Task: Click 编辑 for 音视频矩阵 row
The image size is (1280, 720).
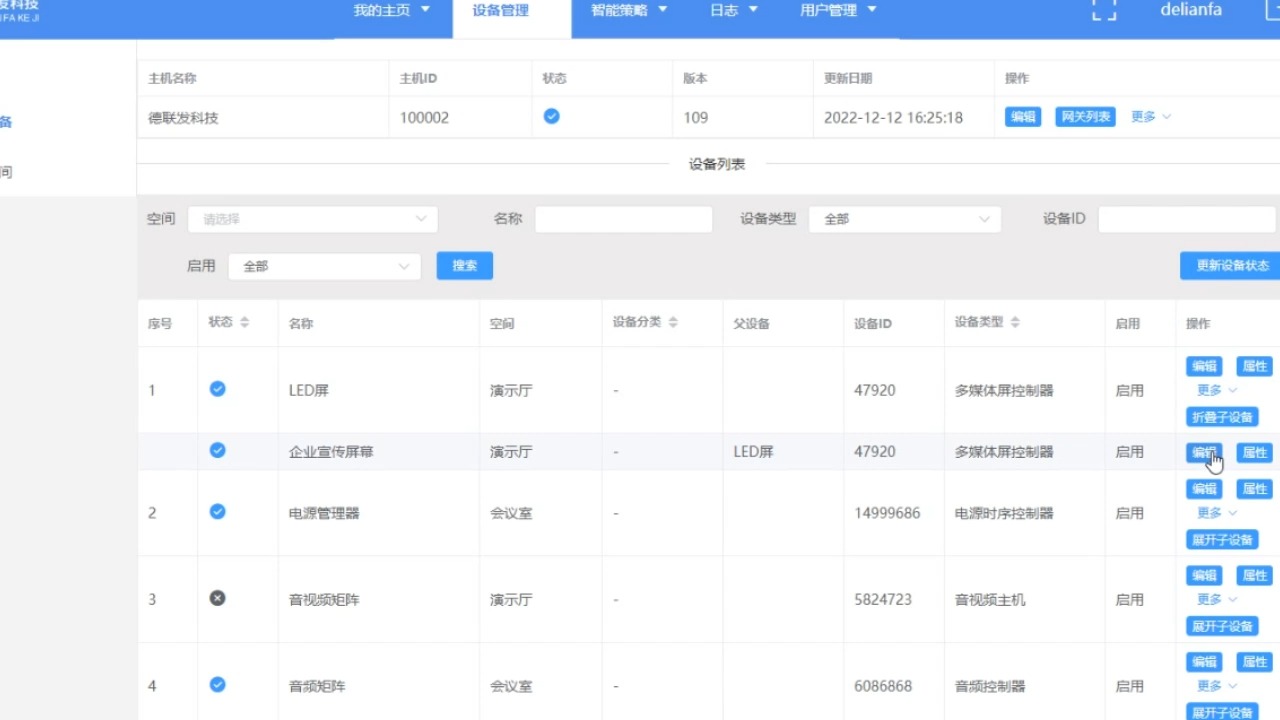Action: coord(1204,576)
